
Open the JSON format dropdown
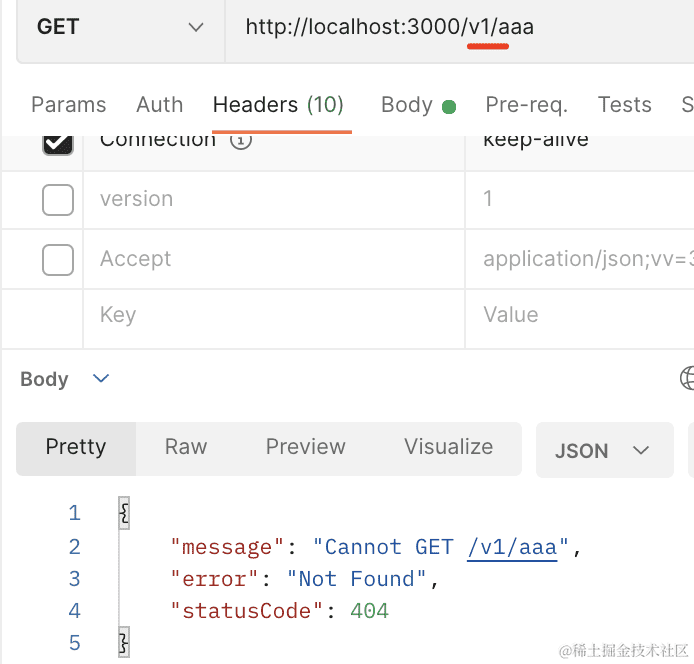[x=603, y=450]
